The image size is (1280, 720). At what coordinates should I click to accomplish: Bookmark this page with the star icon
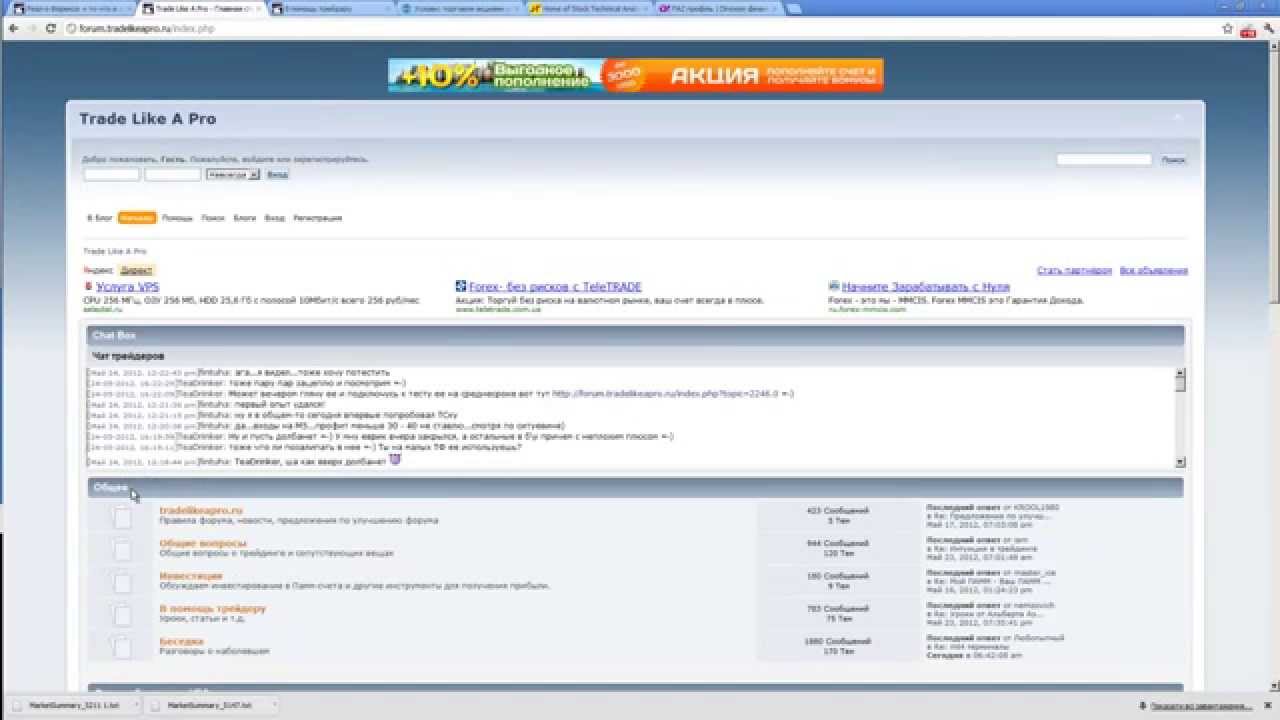(1228, 29)
